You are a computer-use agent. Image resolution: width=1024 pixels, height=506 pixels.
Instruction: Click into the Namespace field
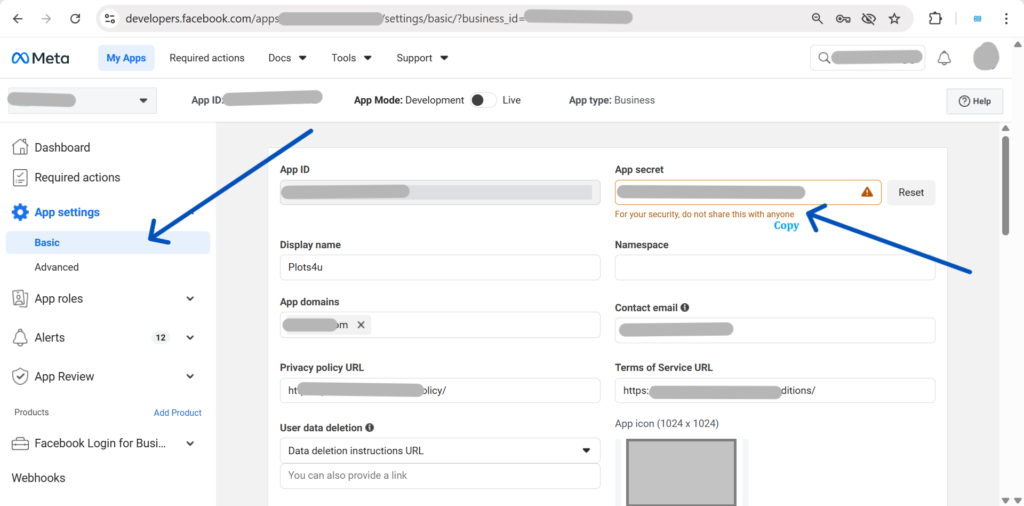tap(775, 267)
